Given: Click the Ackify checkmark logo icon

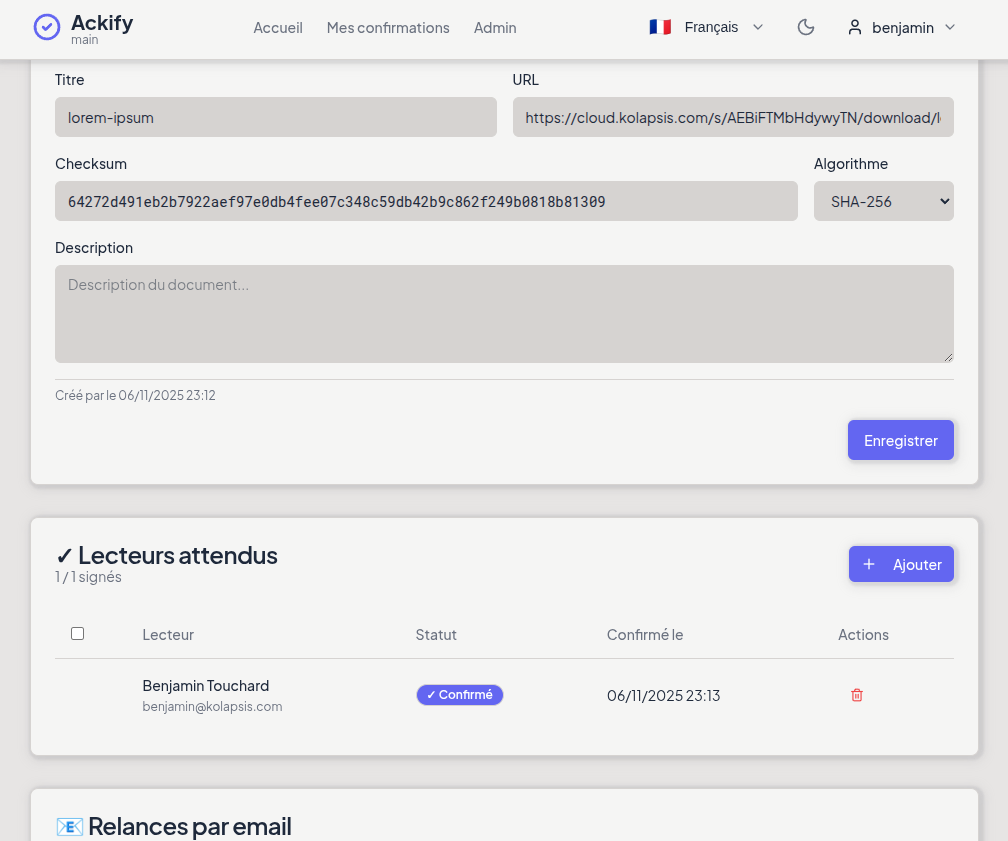Looking at the screenshot, I should point(47,27).
